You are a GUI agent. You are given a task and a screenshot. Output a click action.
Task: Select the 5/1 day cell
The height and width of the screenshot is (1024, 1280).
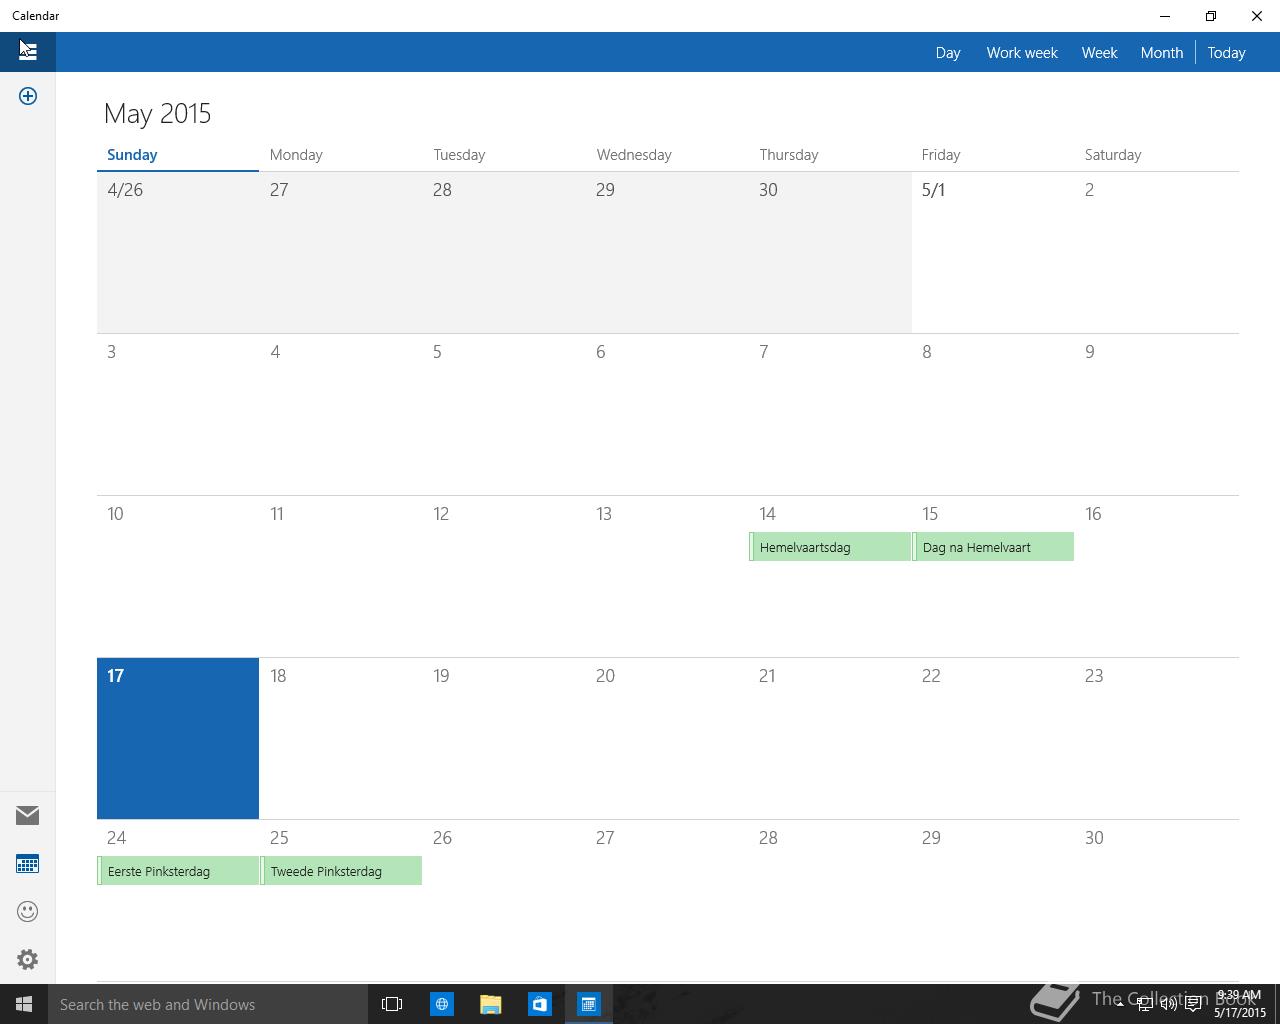pyautogui.click(x=993, y=252)
